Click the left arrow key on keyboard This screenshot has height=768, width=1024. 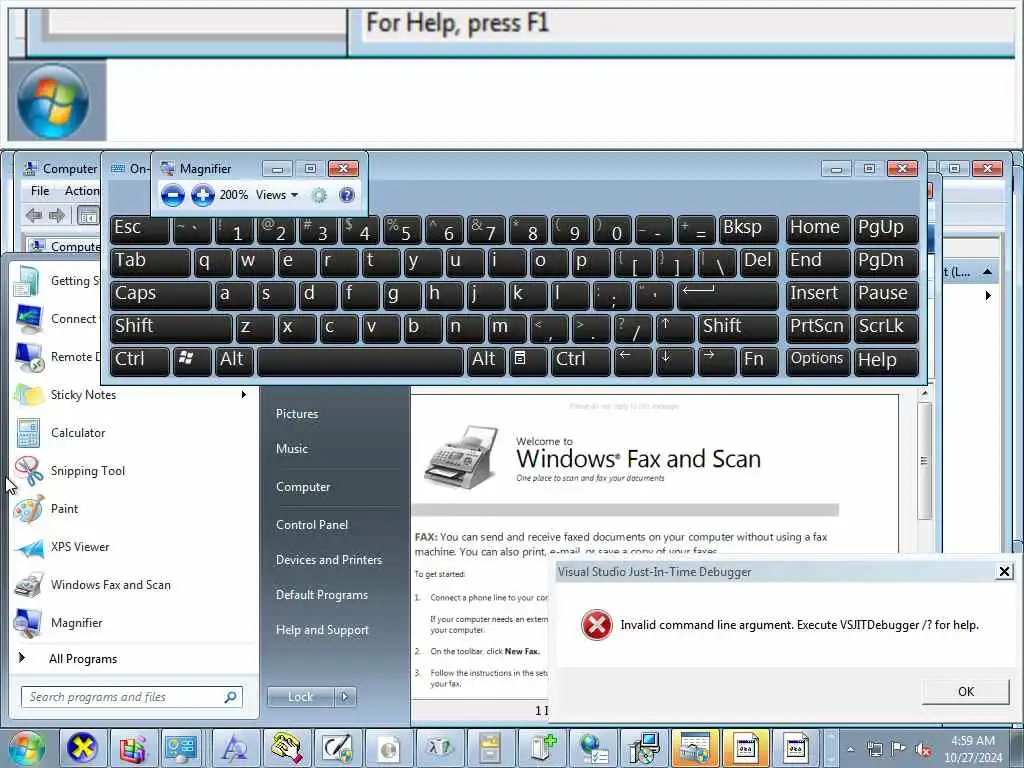tap(633, 361)
